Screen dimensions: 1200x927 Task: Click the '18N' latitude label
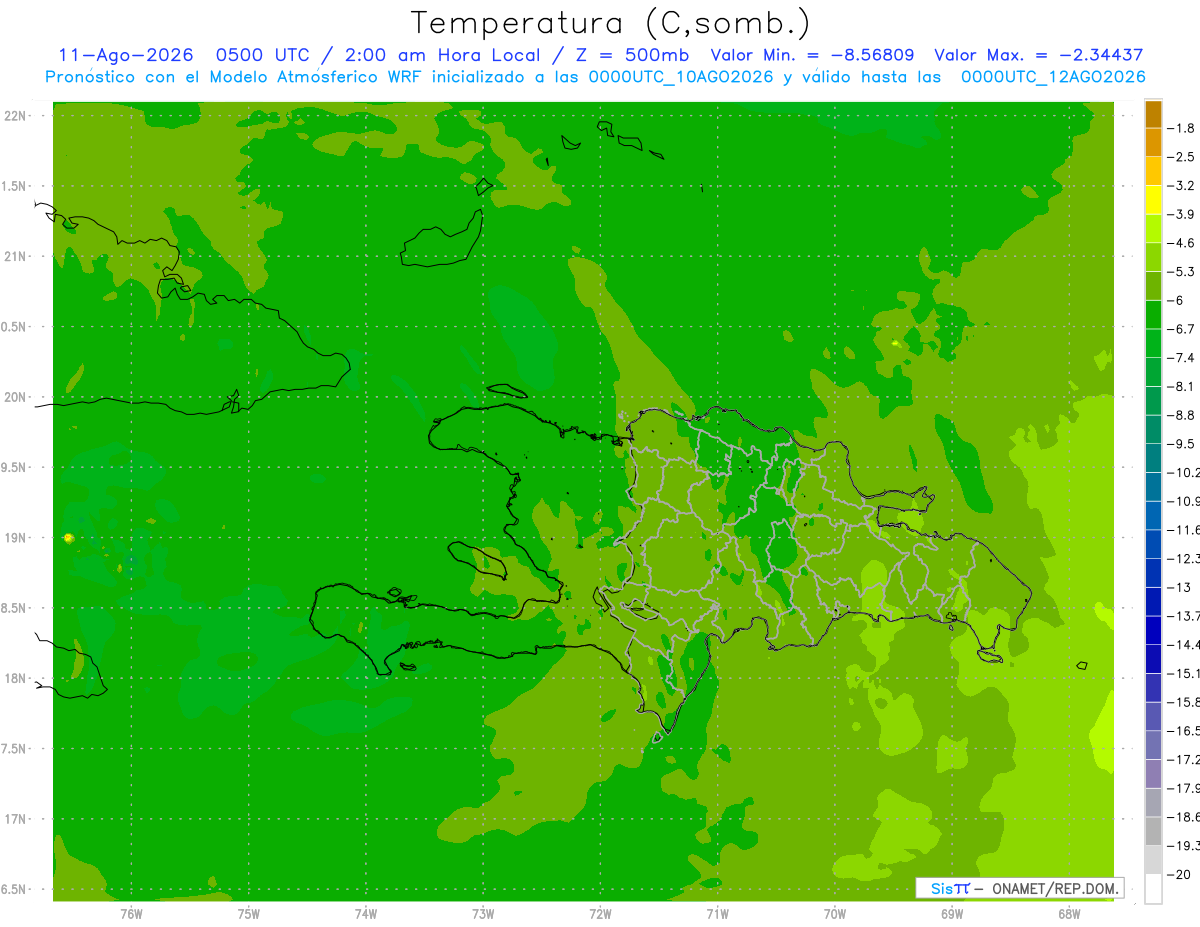(x=16, y=678)
